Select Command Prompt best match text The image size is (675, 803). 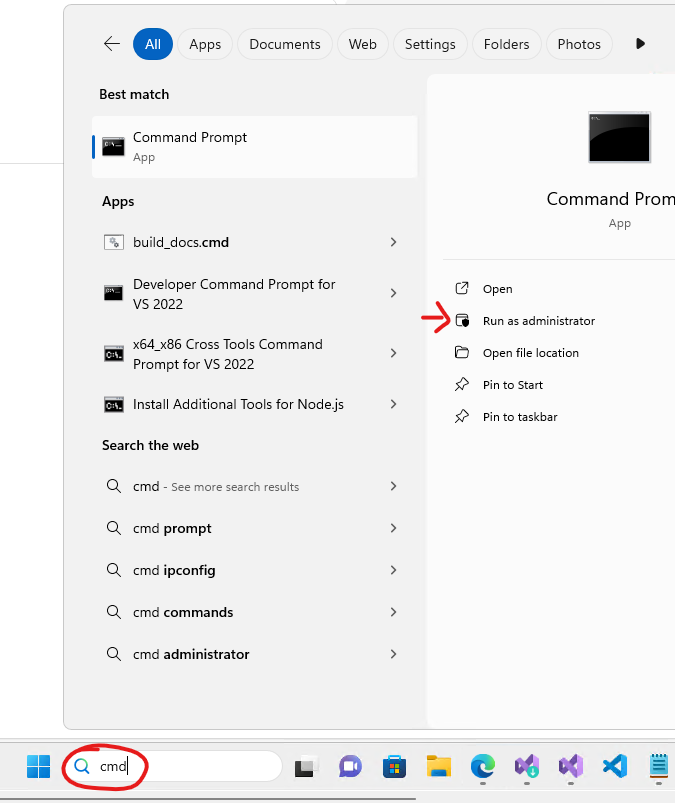point(189,137)
